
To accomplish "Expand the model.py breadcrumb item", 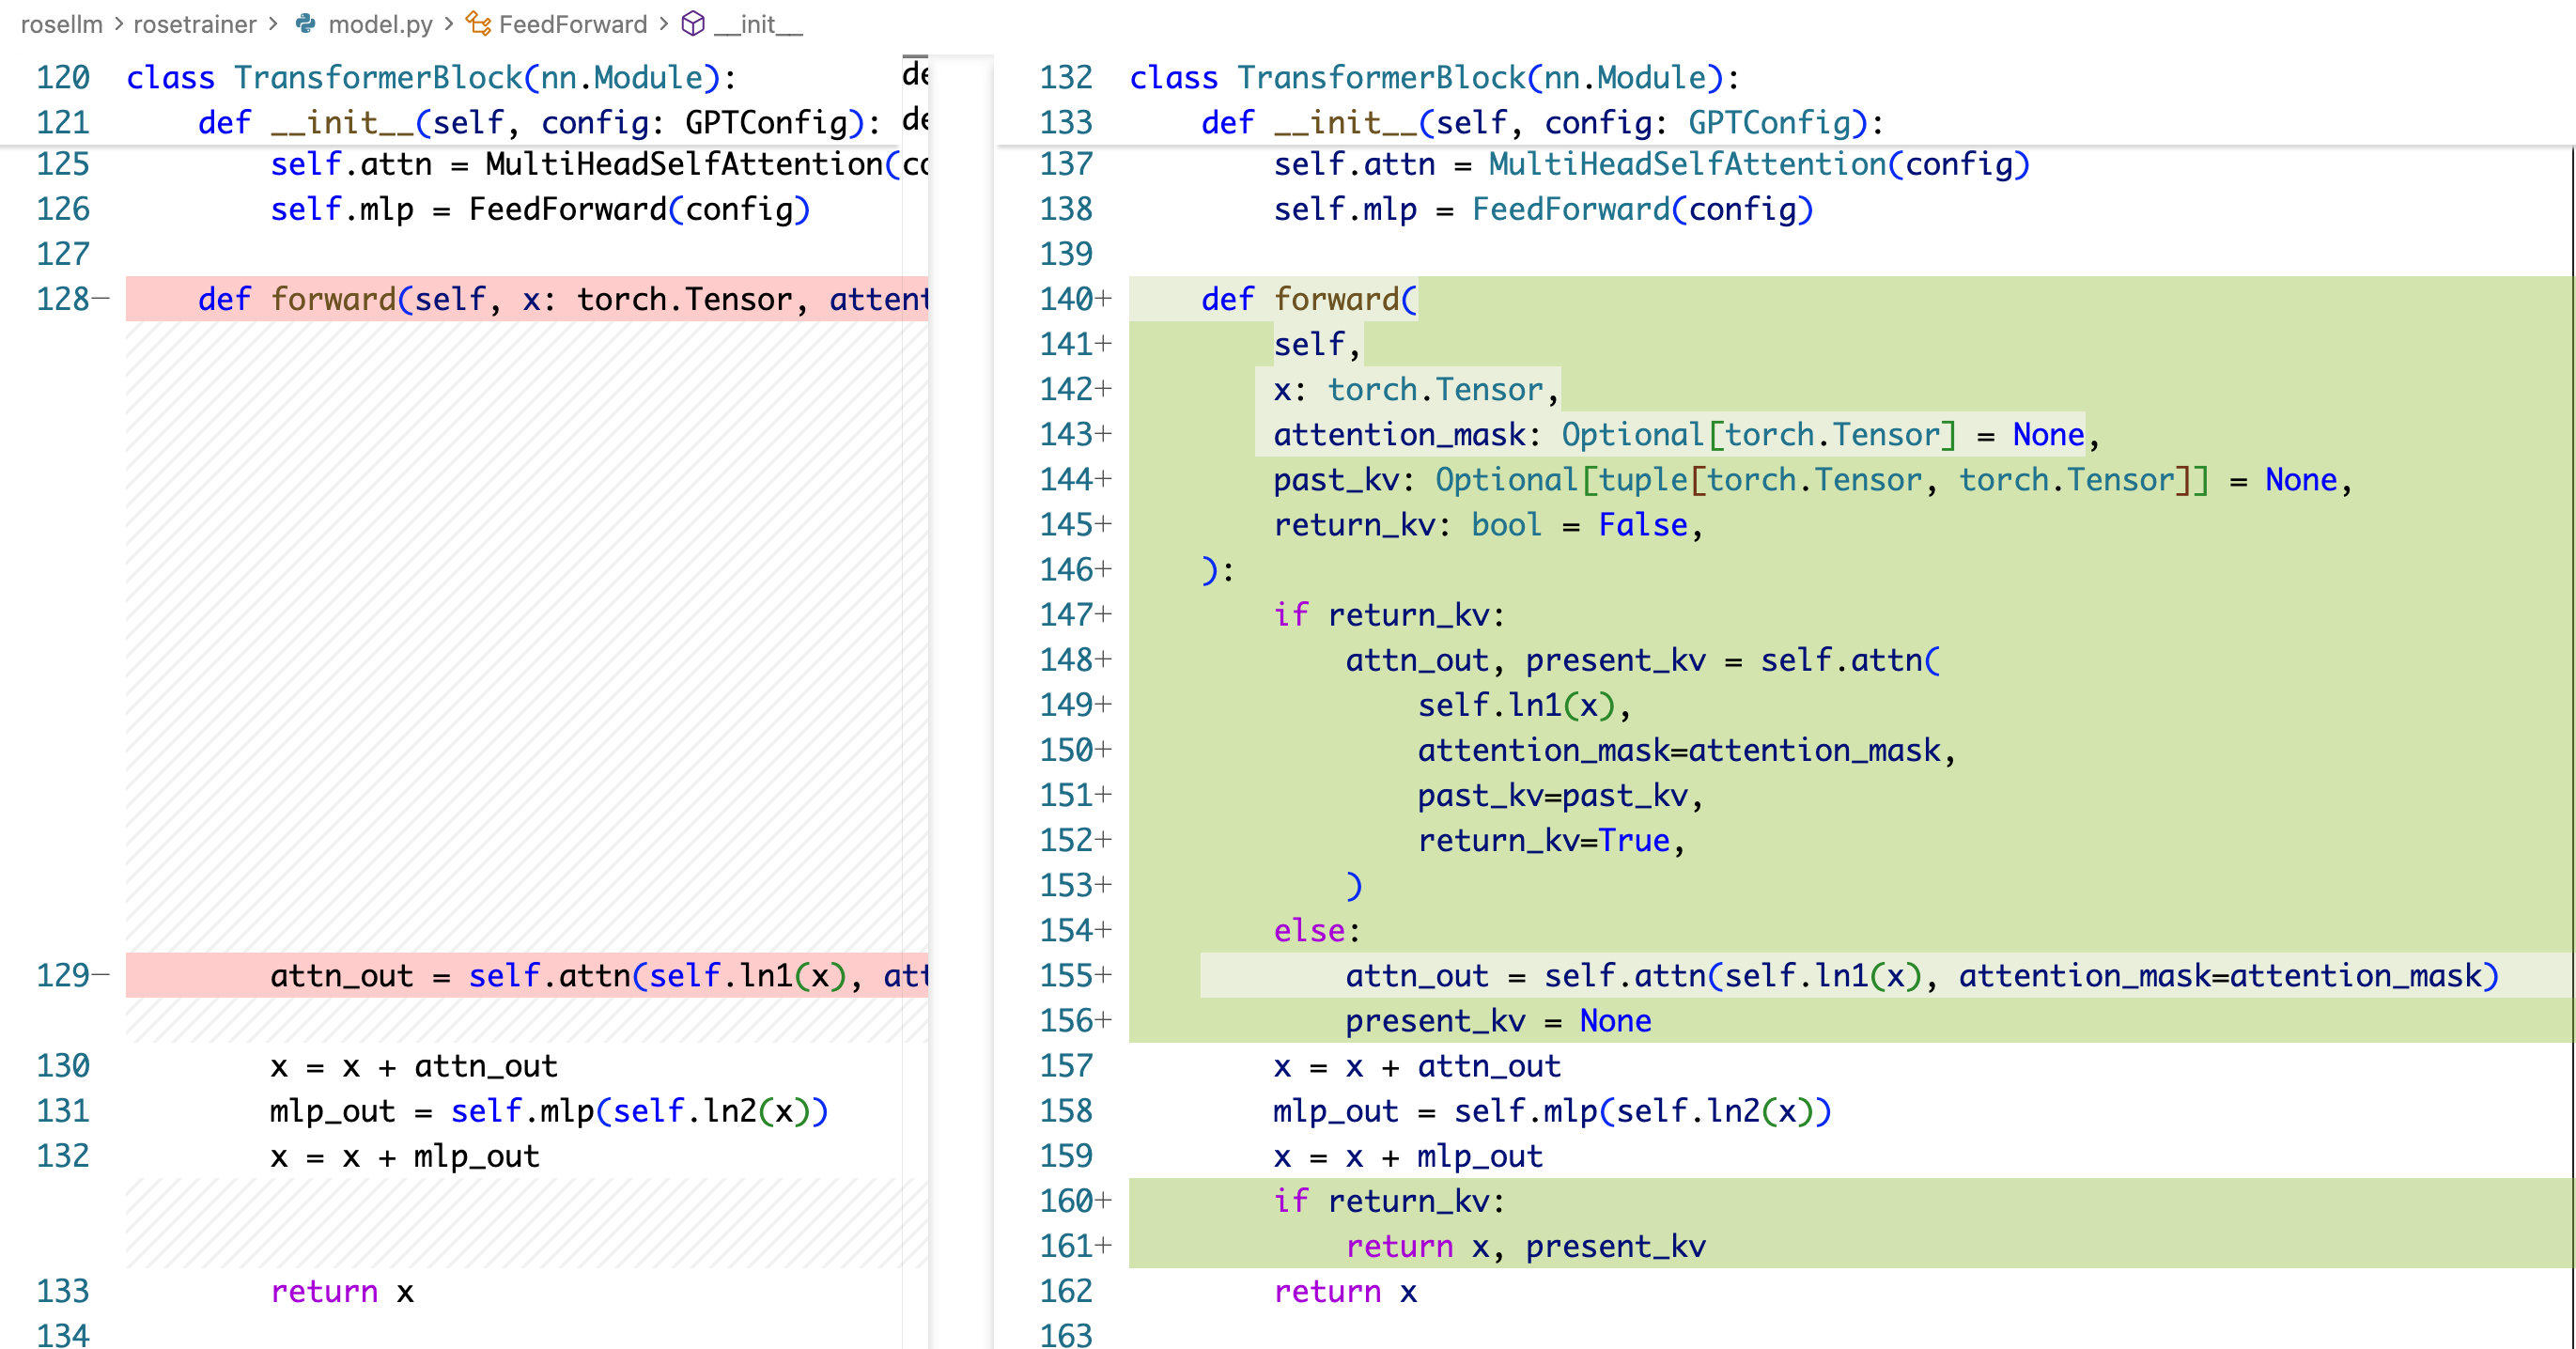I will pos(380,24).
